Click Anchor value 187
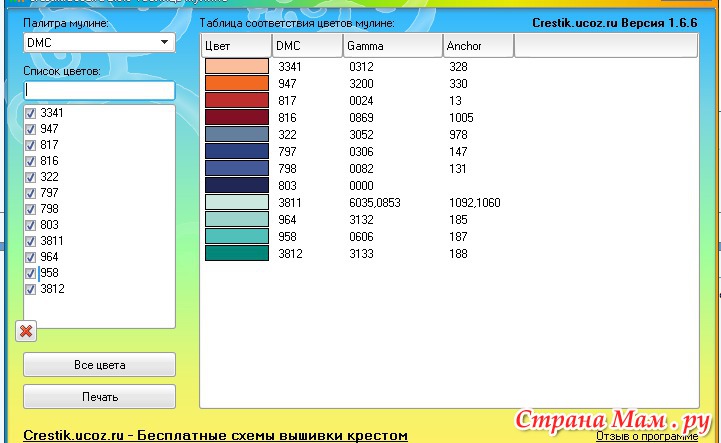The width and height of the screenshot is (721, 443). tap(458, 237)
